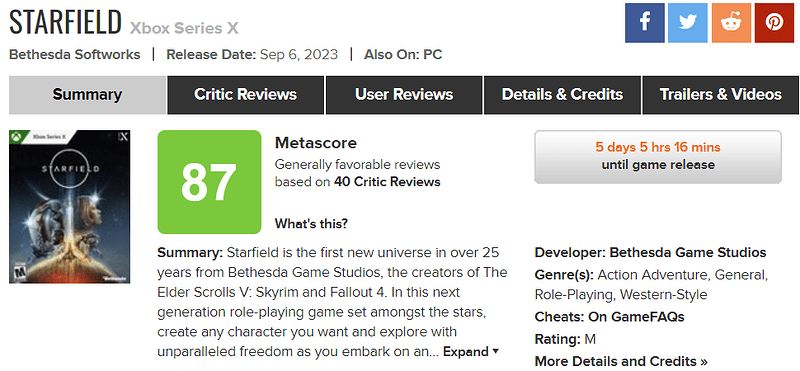Go to the Details & Credits tab

562,95
